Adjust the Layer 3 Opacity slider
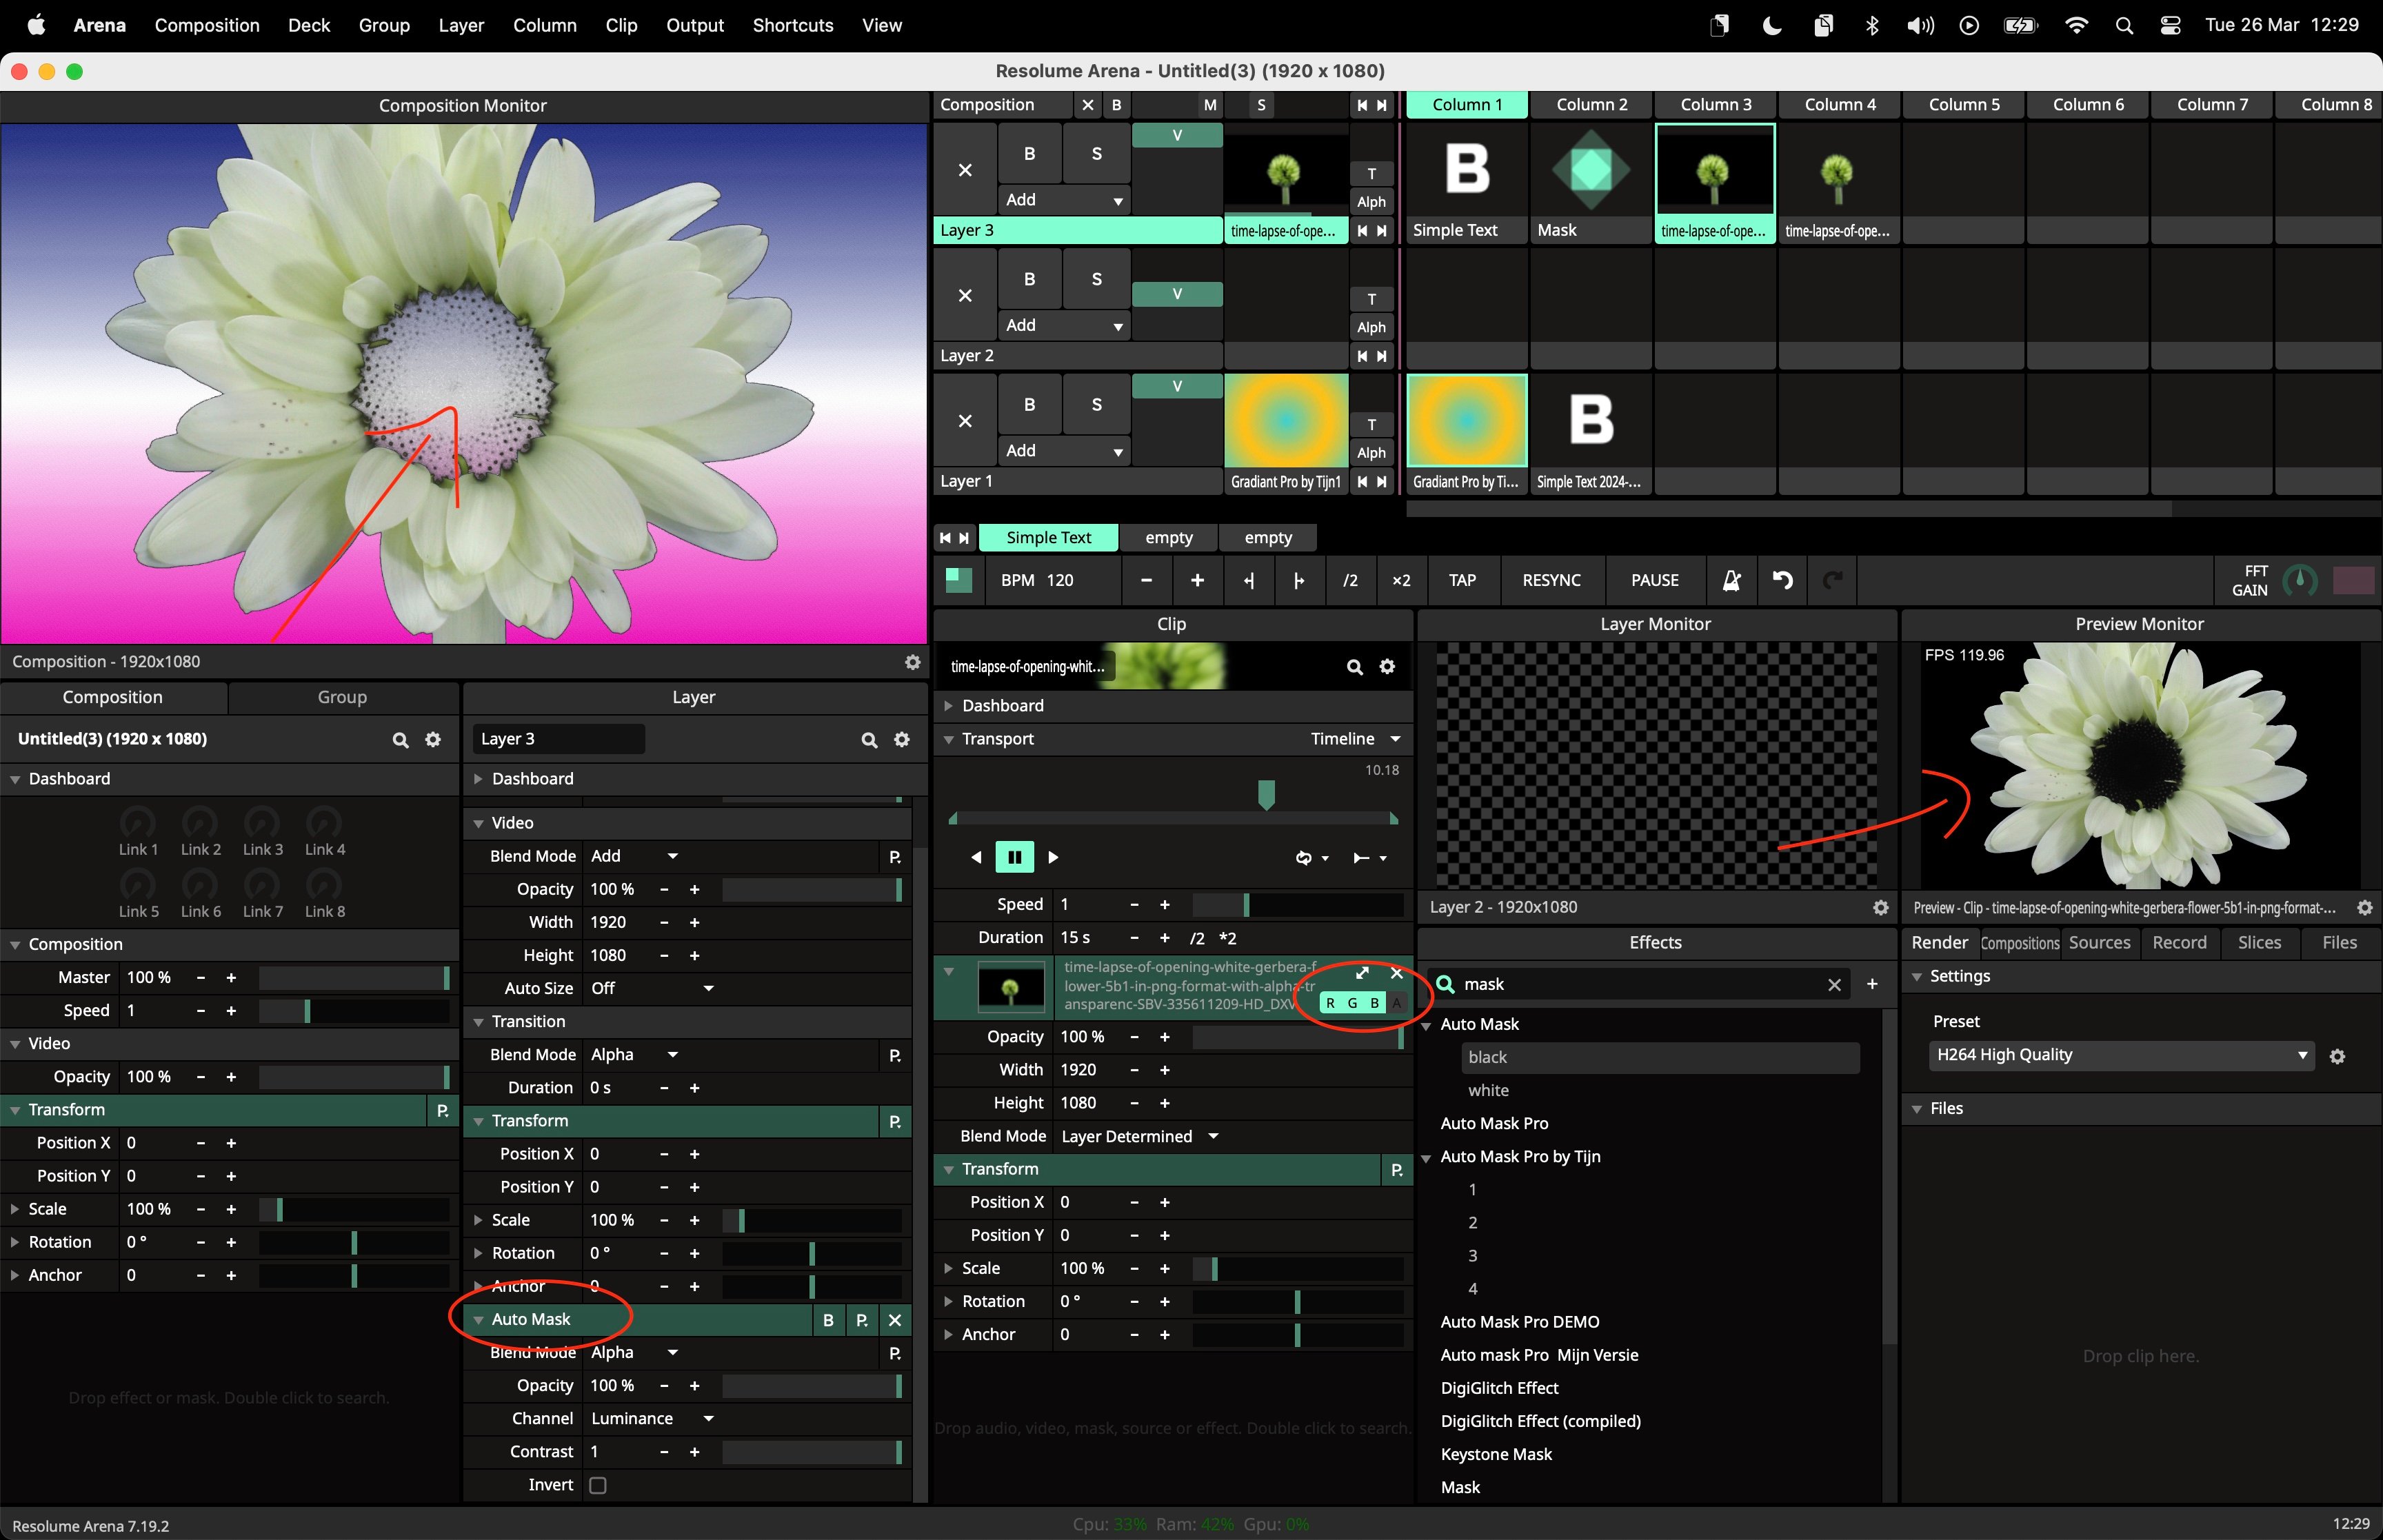The height and width of the screenshot is (1540, 2383). [811, 889]
